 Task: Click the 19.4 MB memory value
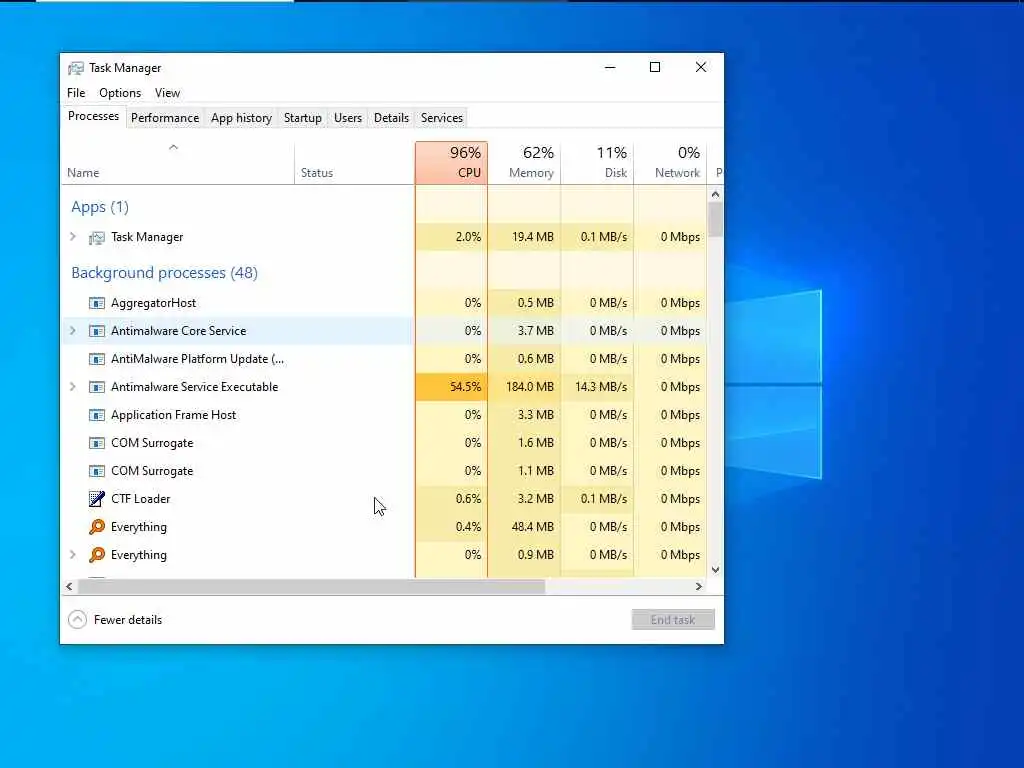pyautogui.click(x=533, y=237)
